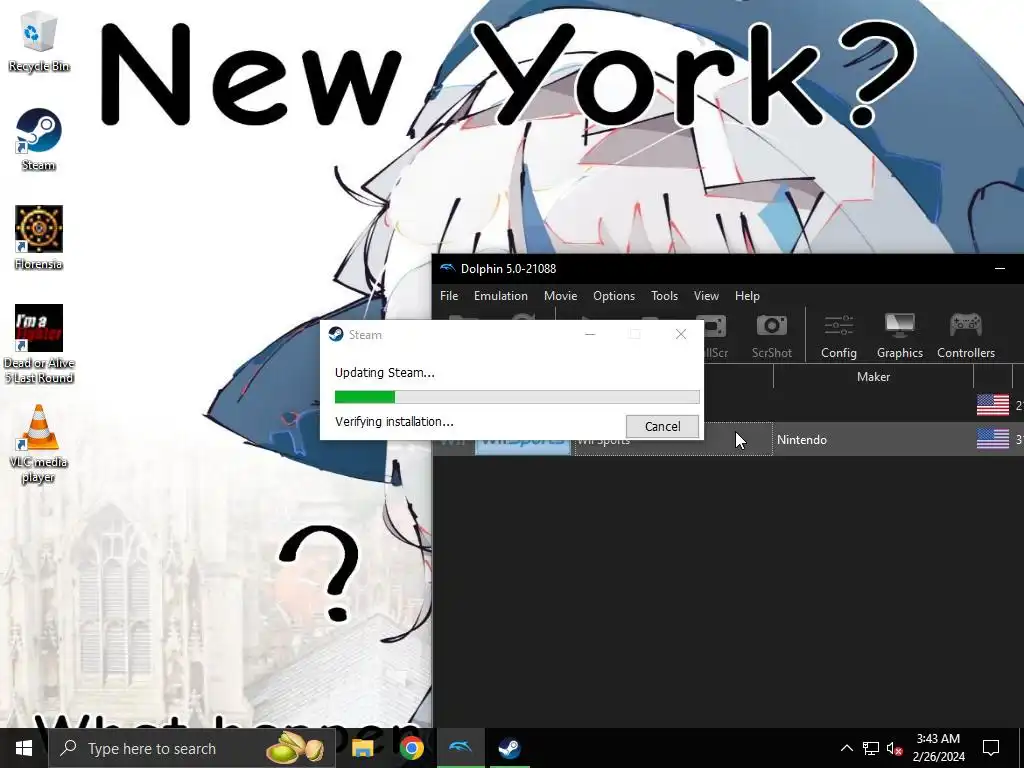1024x768 pixels.
Task: Switch to Steam via taskbar icon
Action: pyautogui.click(x=509, y=748)
